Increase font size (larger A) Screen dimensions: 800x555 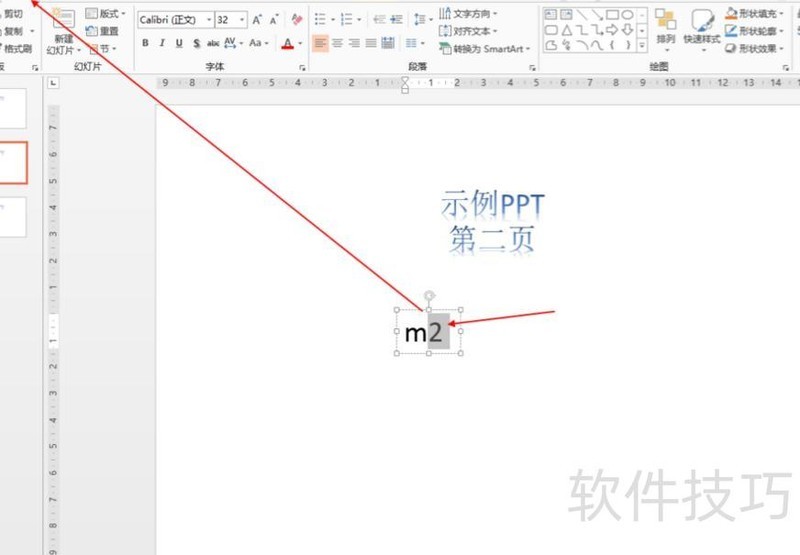point(257,20)
